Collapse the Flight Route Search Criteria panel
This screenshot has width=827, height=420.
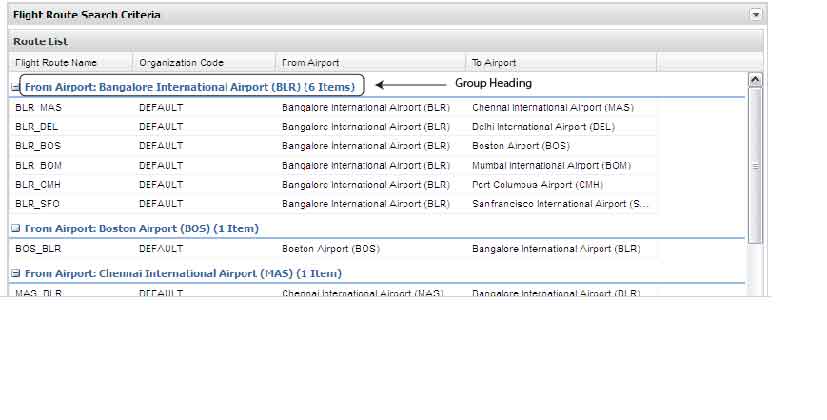pyautogui.click(x=756, y=15)
